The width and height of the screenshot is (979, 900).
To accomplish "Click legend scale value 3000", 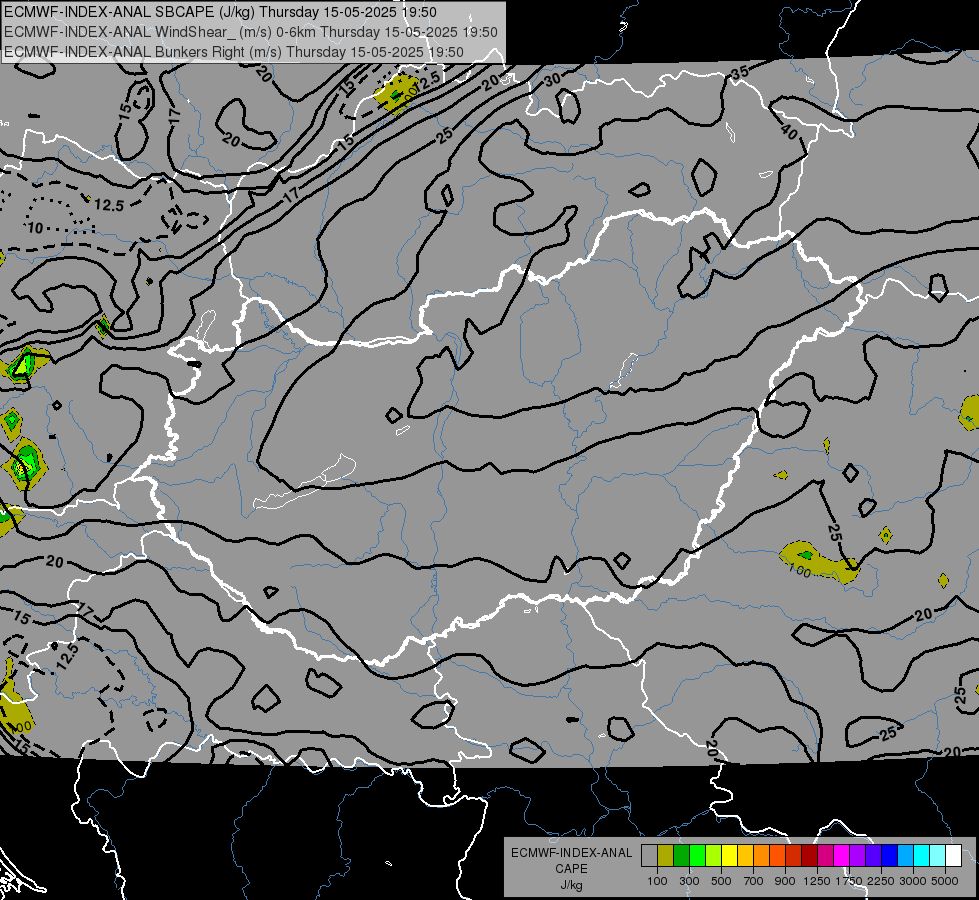I will pos(913,881).
